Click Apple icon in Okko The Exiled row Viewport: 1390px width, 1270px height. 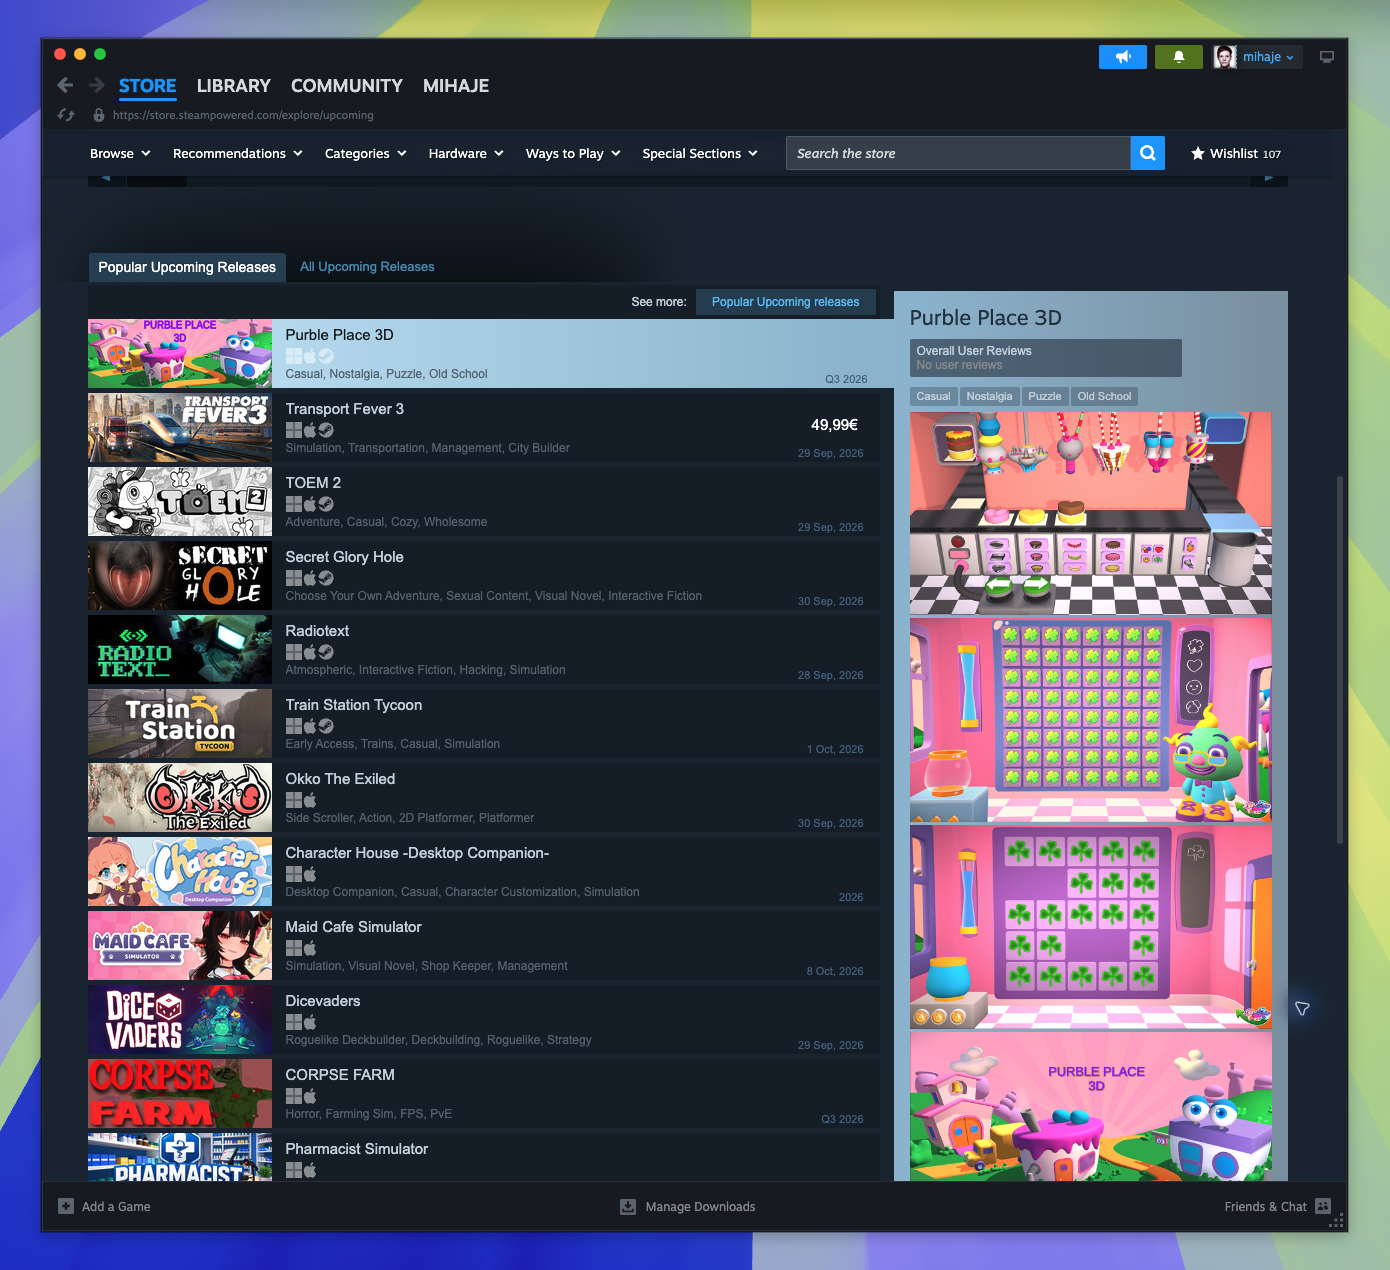click(x=310, y=800)
